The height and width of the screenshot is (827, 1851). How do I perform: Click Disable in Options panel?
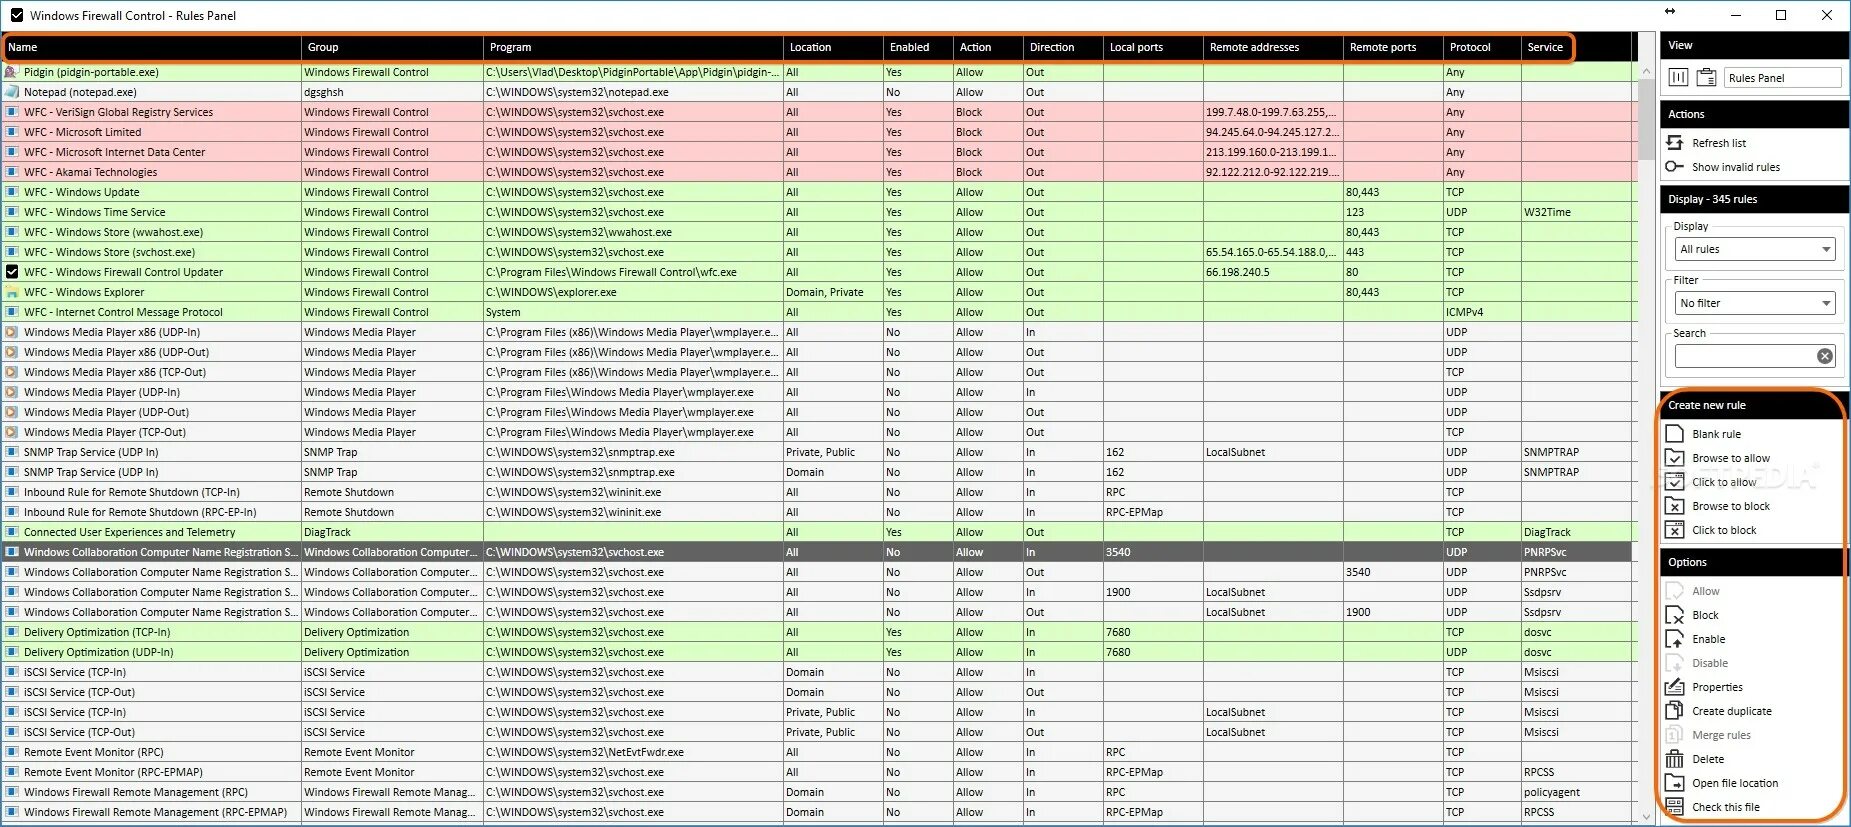pyautogui.click(x=1710, y=663)
